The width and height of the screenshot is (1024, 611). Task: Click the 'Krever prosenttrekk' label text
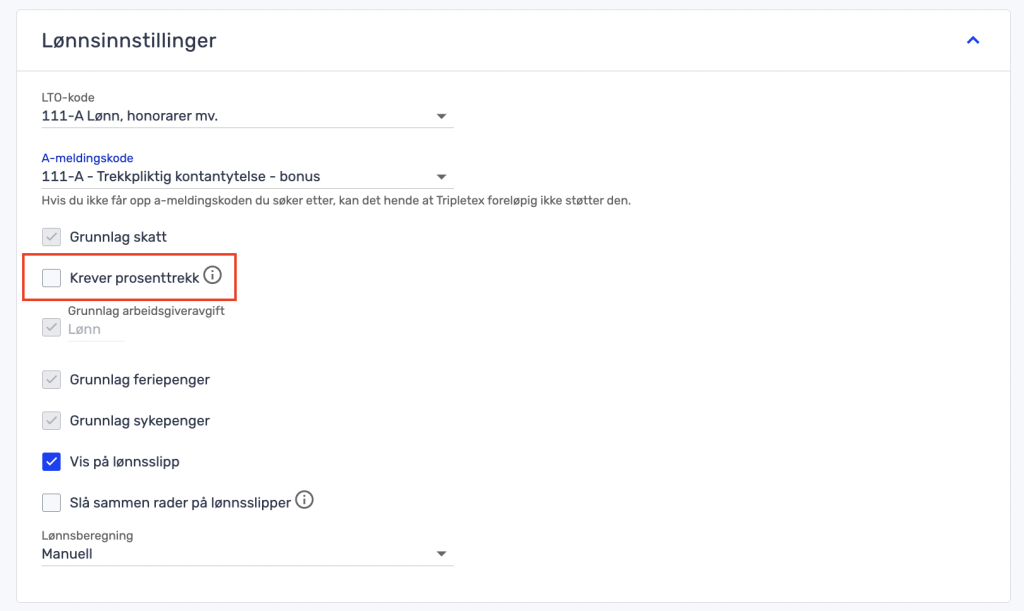(x=134, y=278)
